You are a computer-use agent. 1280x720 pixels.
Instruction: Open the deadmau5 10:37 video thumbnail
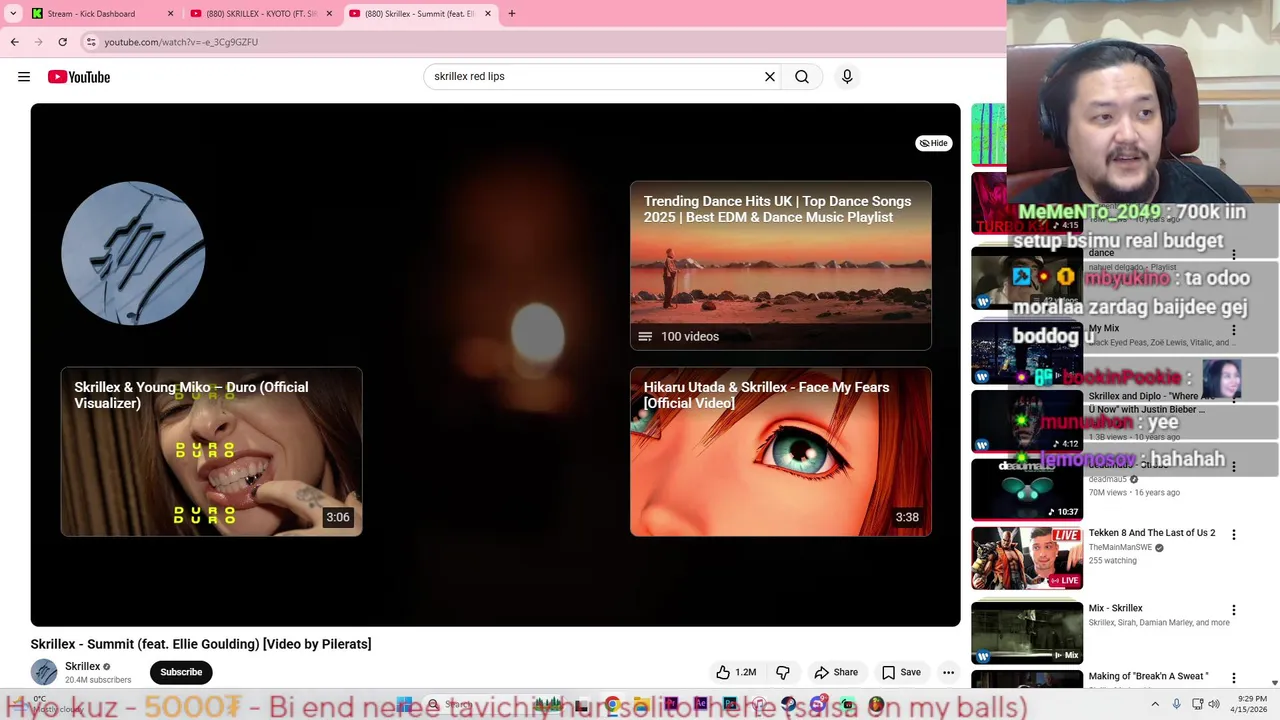tap(1027, 490)
